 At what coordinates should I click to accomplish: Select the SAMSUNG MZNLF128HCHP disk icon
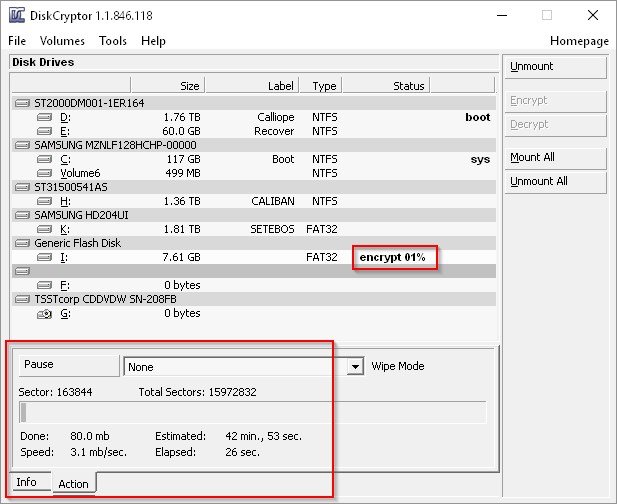point(22,145)
